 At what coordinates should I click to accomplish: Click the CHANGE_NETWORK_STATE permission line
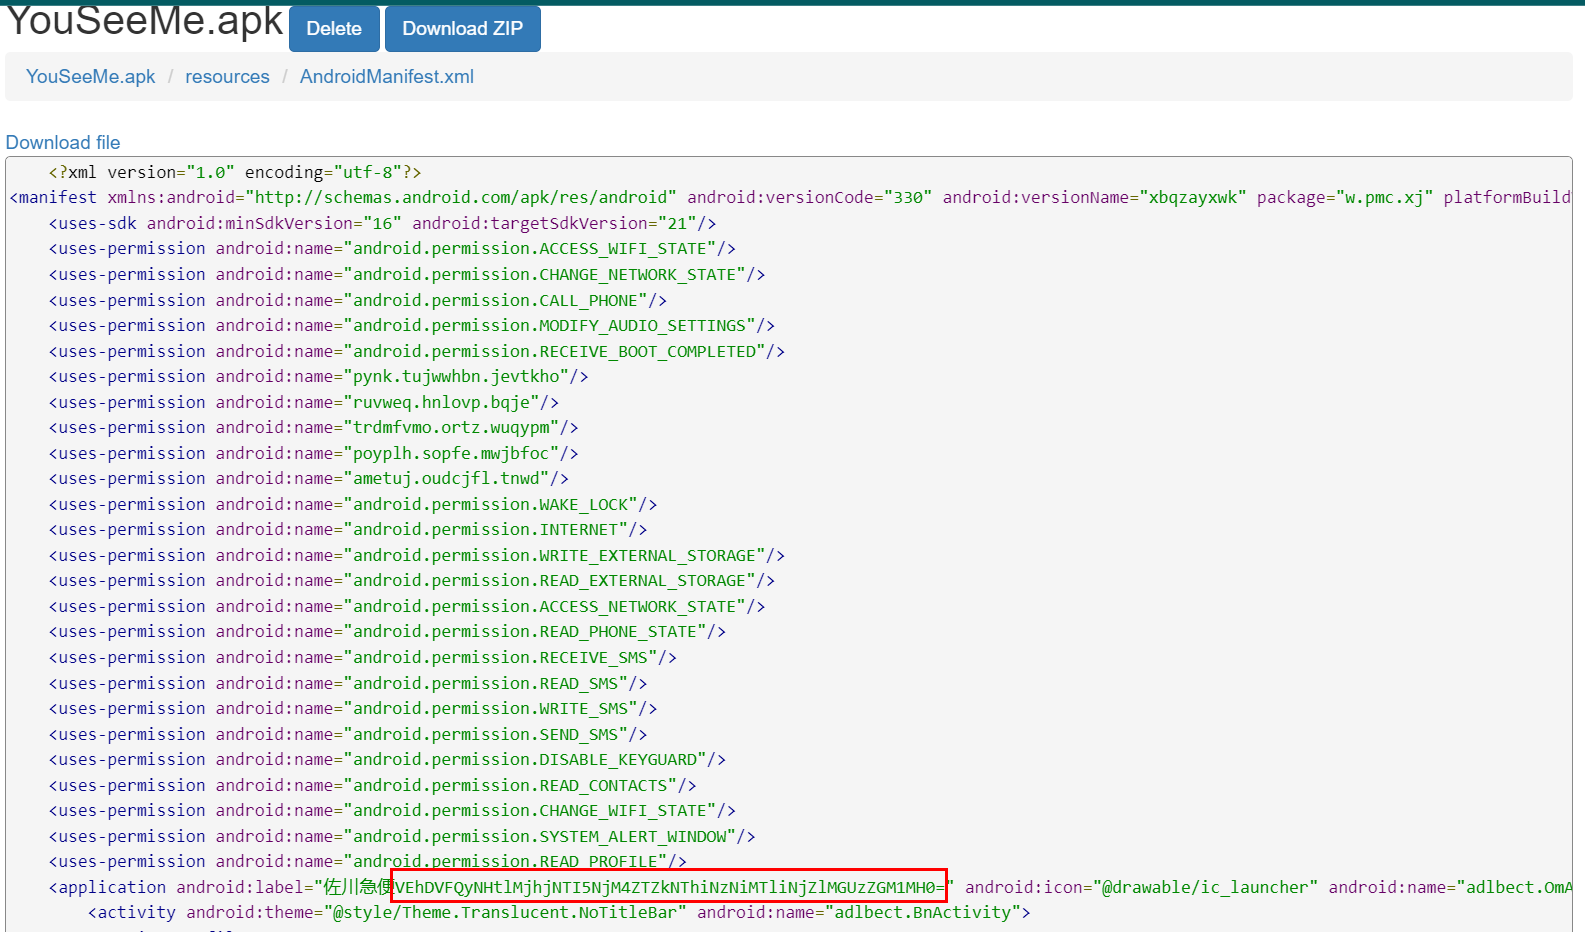(x=407, y=274)
